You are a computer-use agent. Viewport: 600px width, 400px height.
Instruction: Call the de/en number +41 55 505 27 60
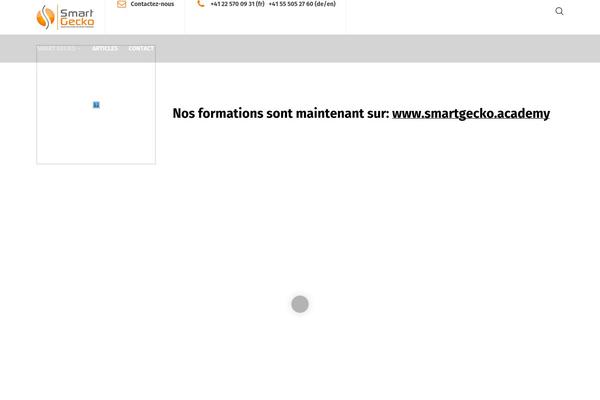coord(302,4)
